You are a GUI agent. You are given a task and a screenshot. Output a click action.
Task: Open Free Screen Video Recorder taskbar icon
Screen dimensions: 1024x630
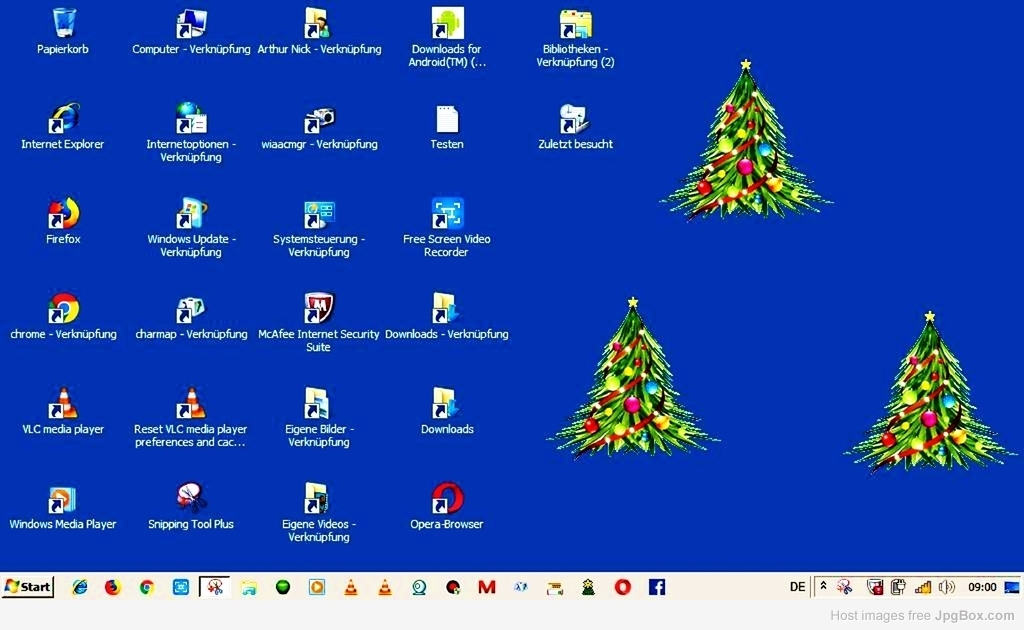click(181, 587)
